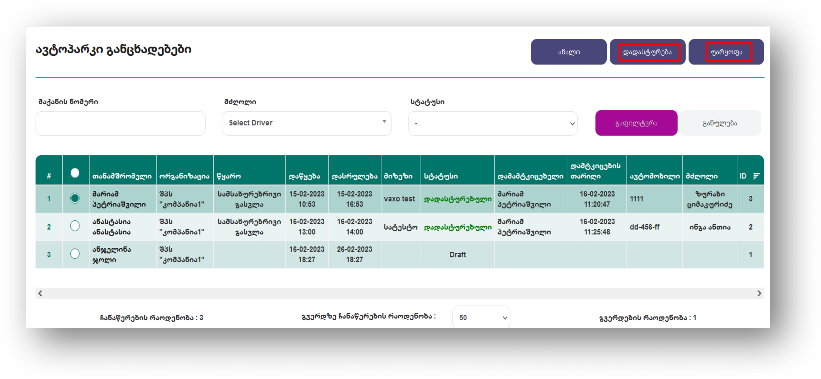Screen dimensions: 821x379
Task: Select radio button for ანჟელინა ჯოლი row
Action: (x=75, y=254)
